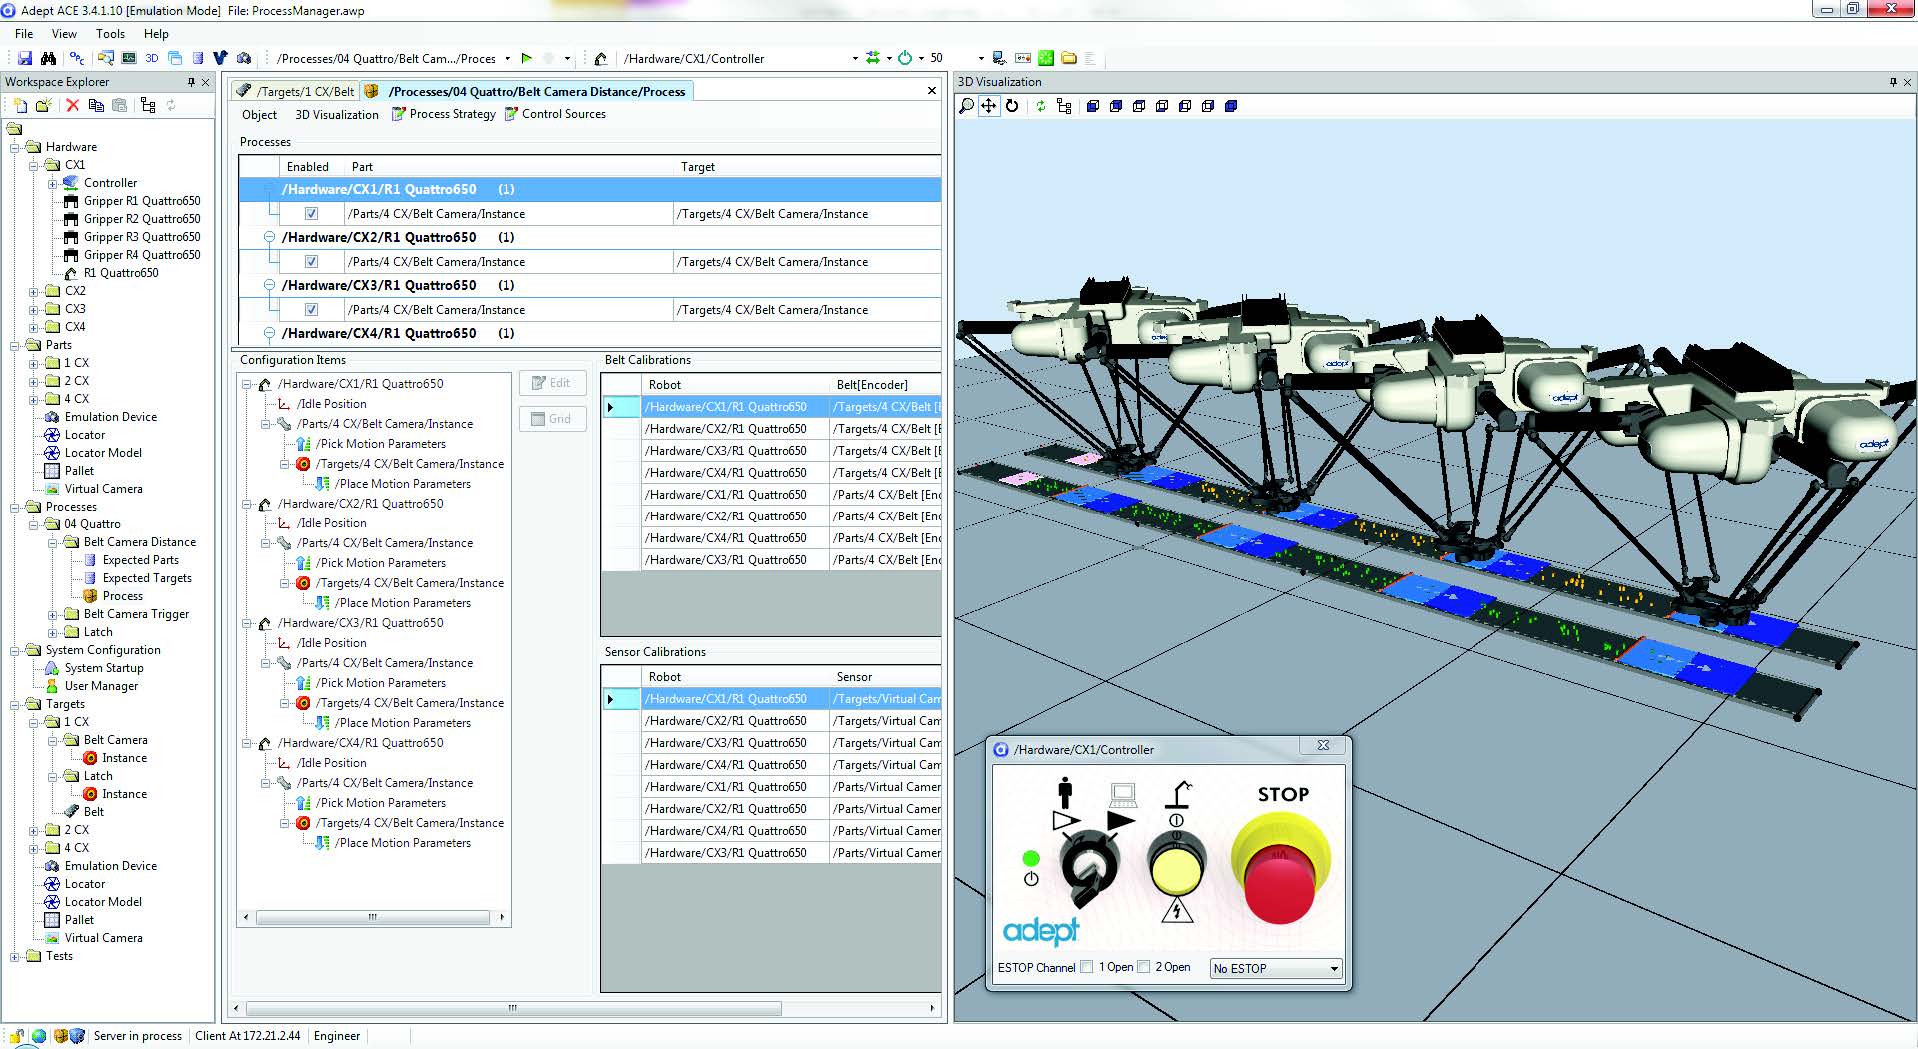The height and width of the screenshot is (1049, 1918).
Task: Save the workspace with the floppy disk icon
Action: (25, 58)
